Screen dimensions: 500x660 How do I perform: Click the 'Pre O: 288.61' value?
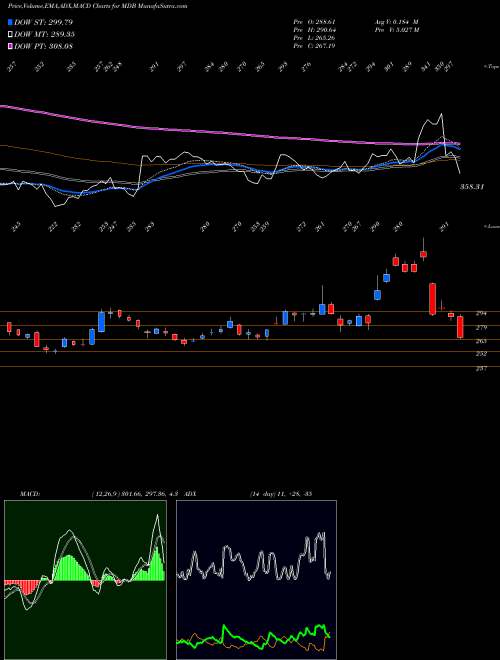[x=314, y=22]
